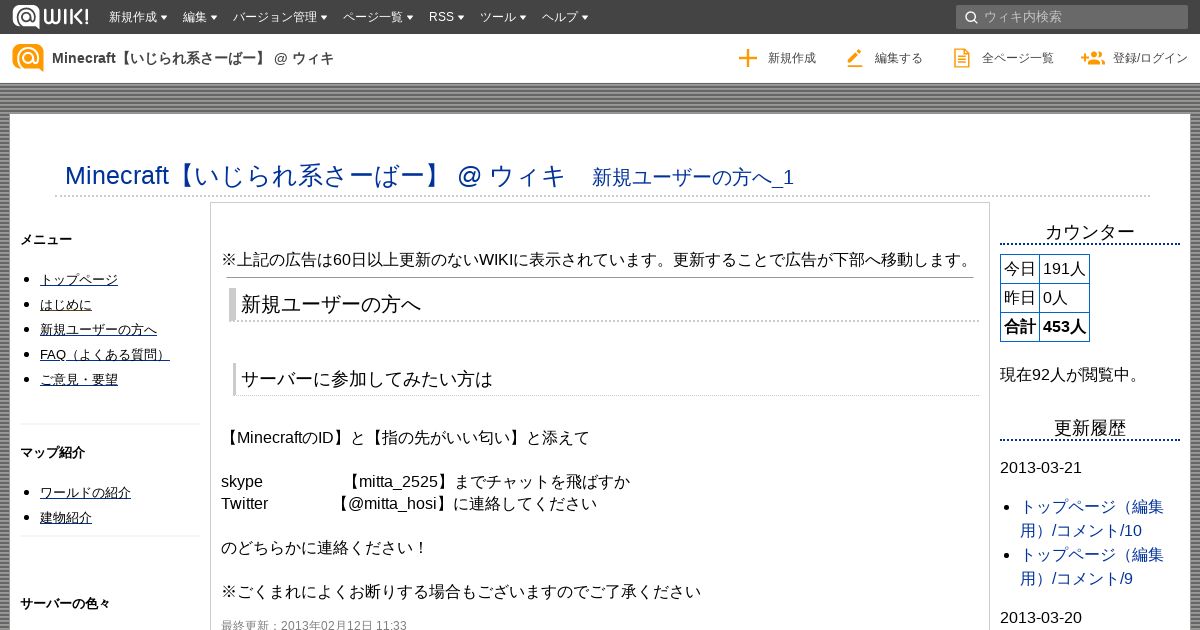The width and height of the screenshot is (1200, 630).
Task: Open the 編集 dropdown menu
Action: (200, 17)
